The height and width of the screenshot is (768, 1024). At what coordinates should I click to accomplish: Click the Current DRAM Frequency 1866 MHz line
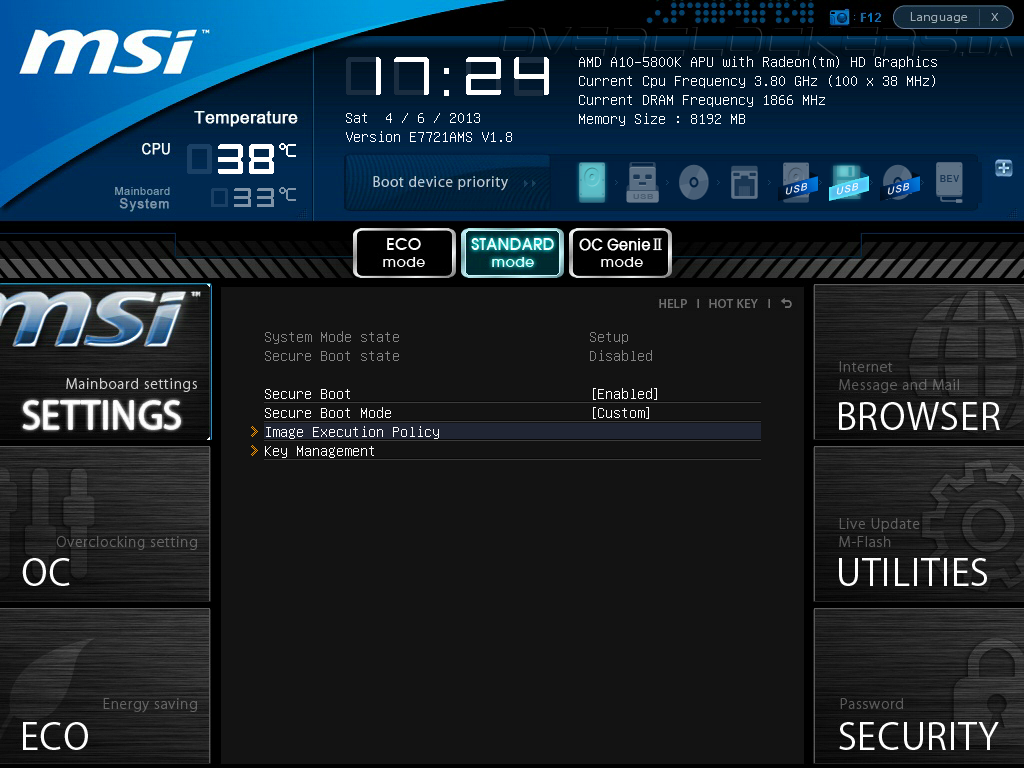pyautogui.click(x=702, y=100)
